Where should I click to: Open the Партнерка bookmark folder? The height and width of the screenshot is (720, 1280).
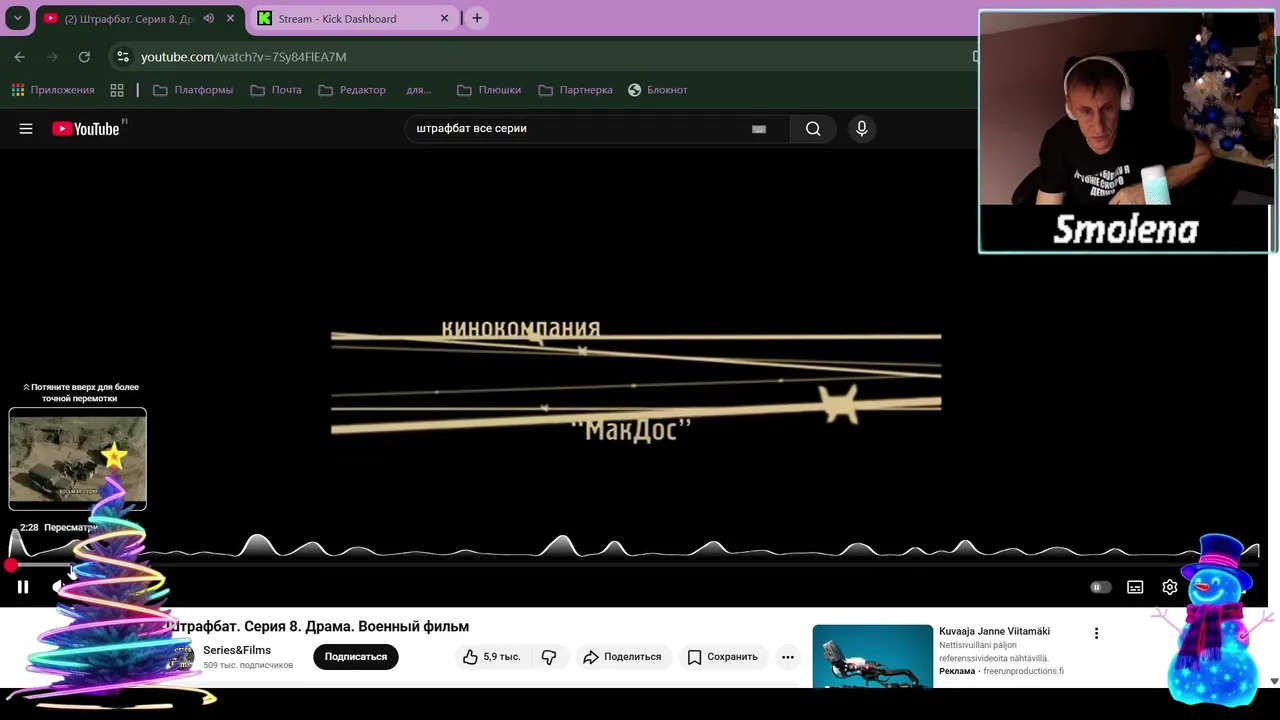[x=575, y=90]
